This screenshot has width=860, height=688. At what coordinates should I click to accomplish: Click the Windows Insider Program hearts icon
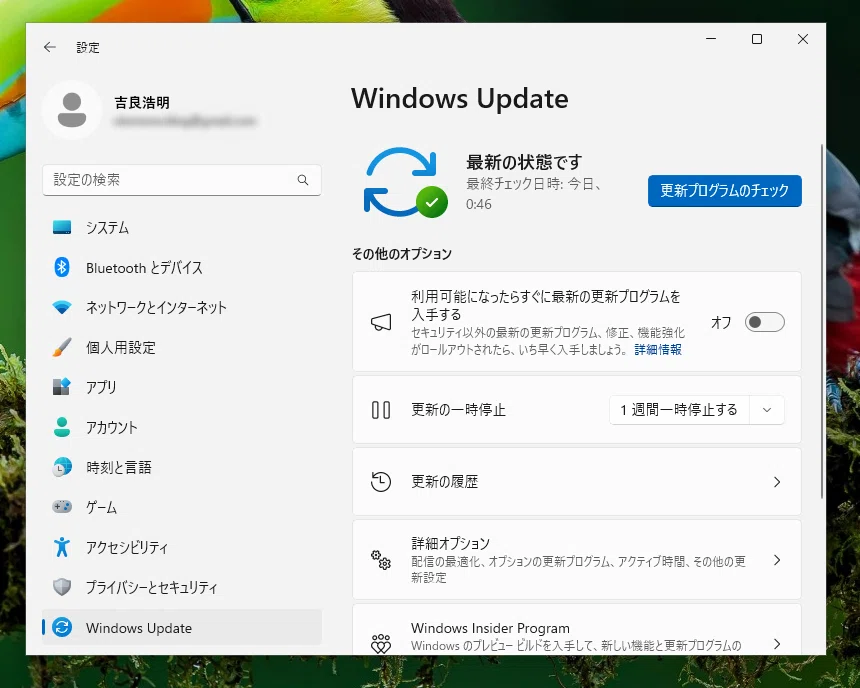[x=381, y=644]
